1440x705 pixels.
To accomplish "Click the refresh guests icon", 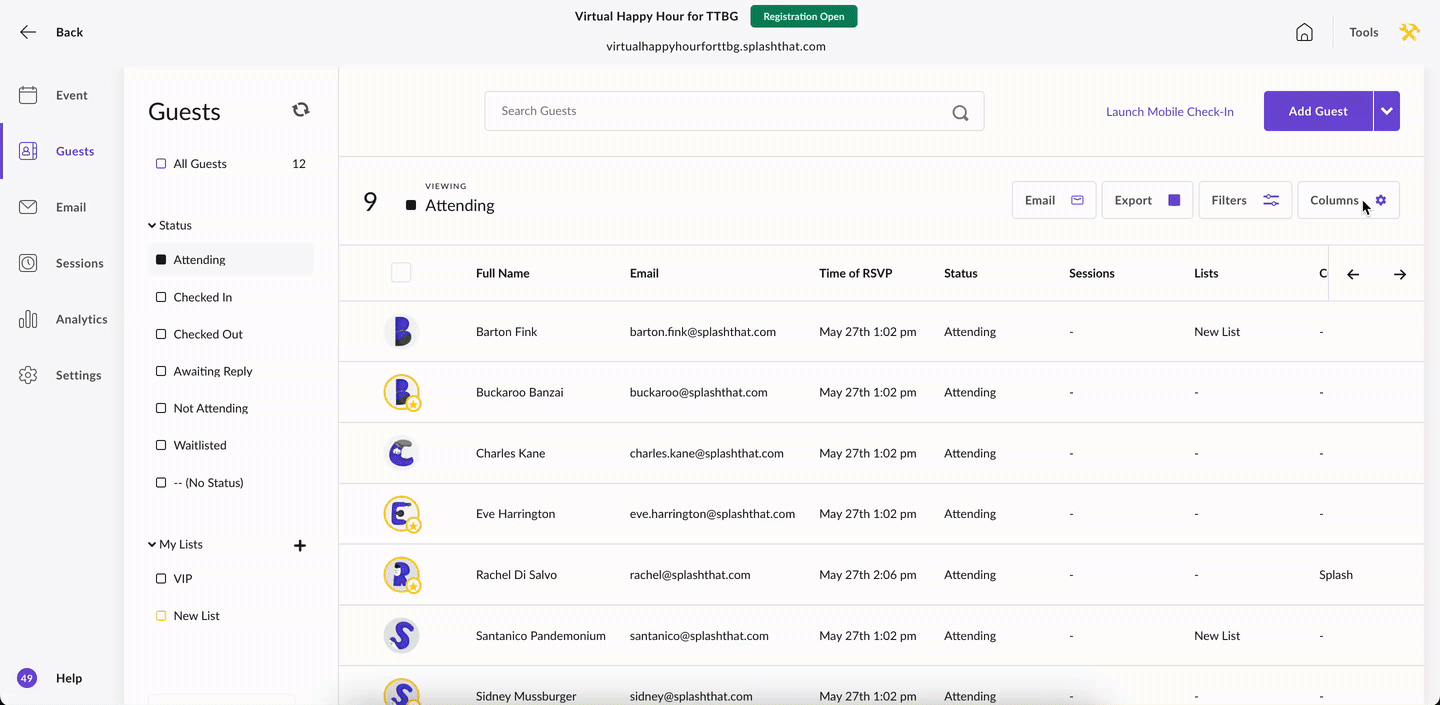I will pyautogui.click(x=300, y=110).
